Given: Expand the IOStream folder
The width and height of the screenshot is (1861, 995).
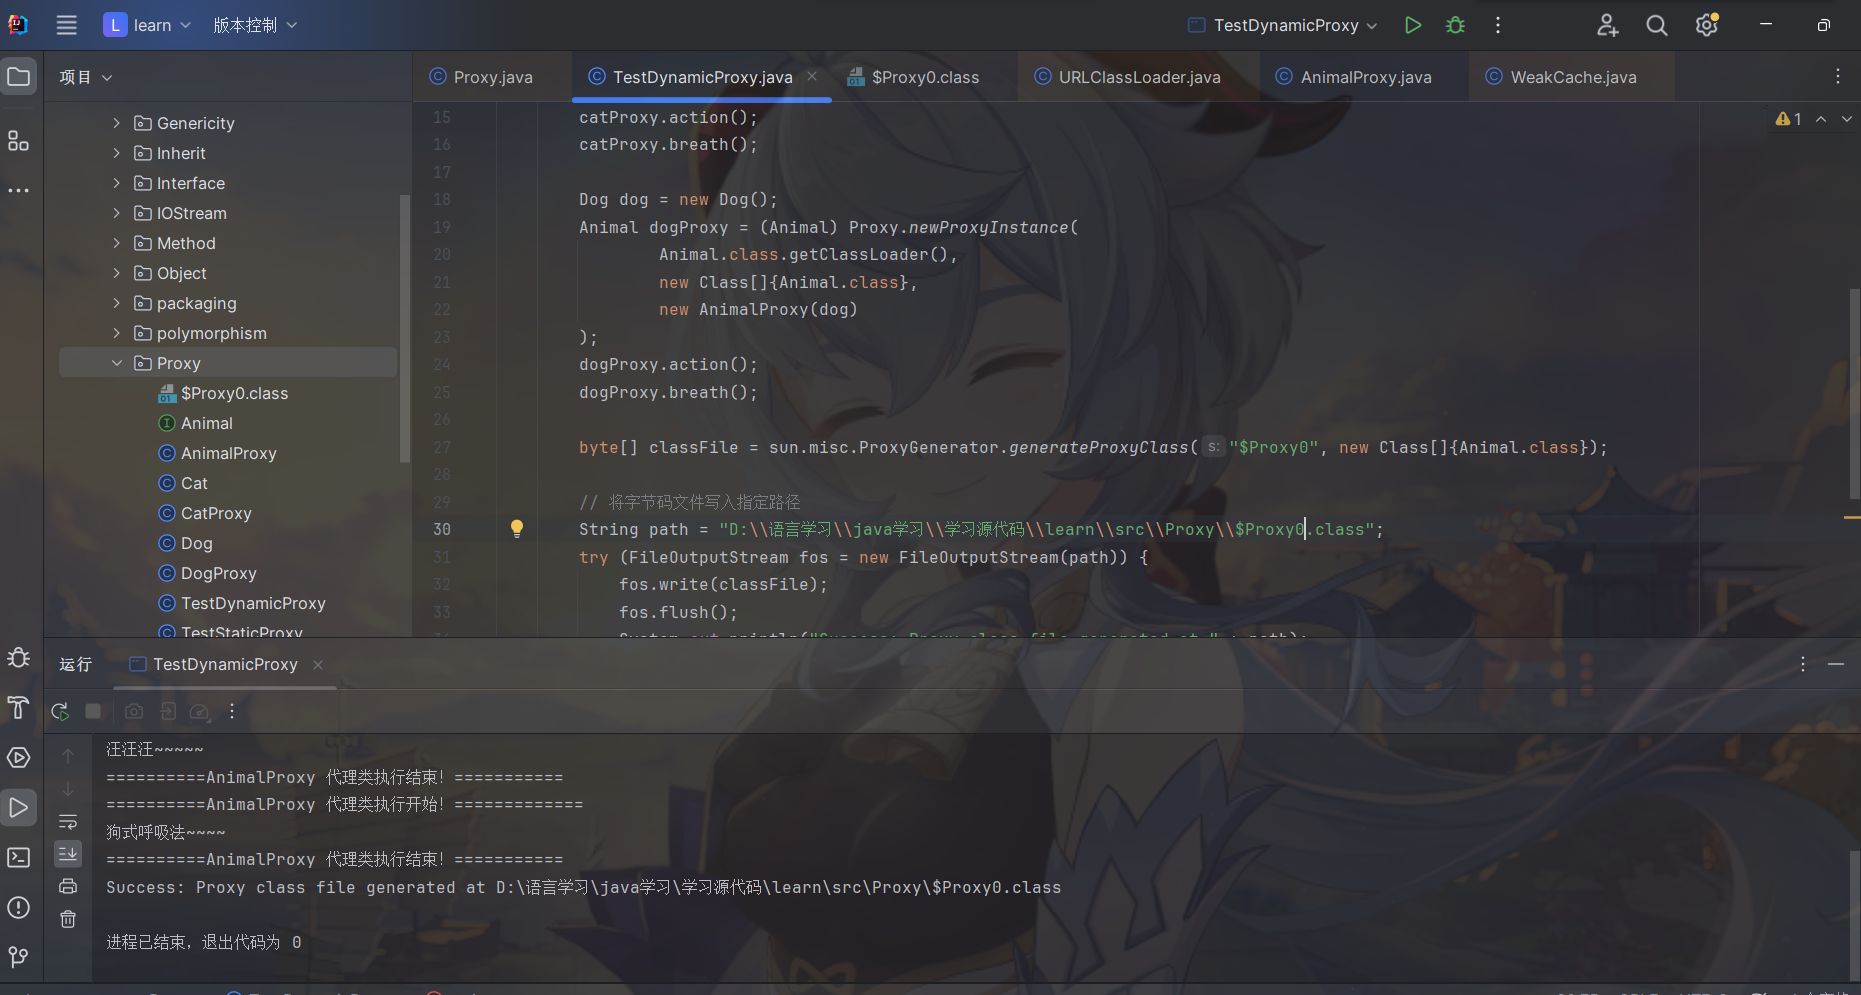Looking at the screenshot, I should click(117, 213).
